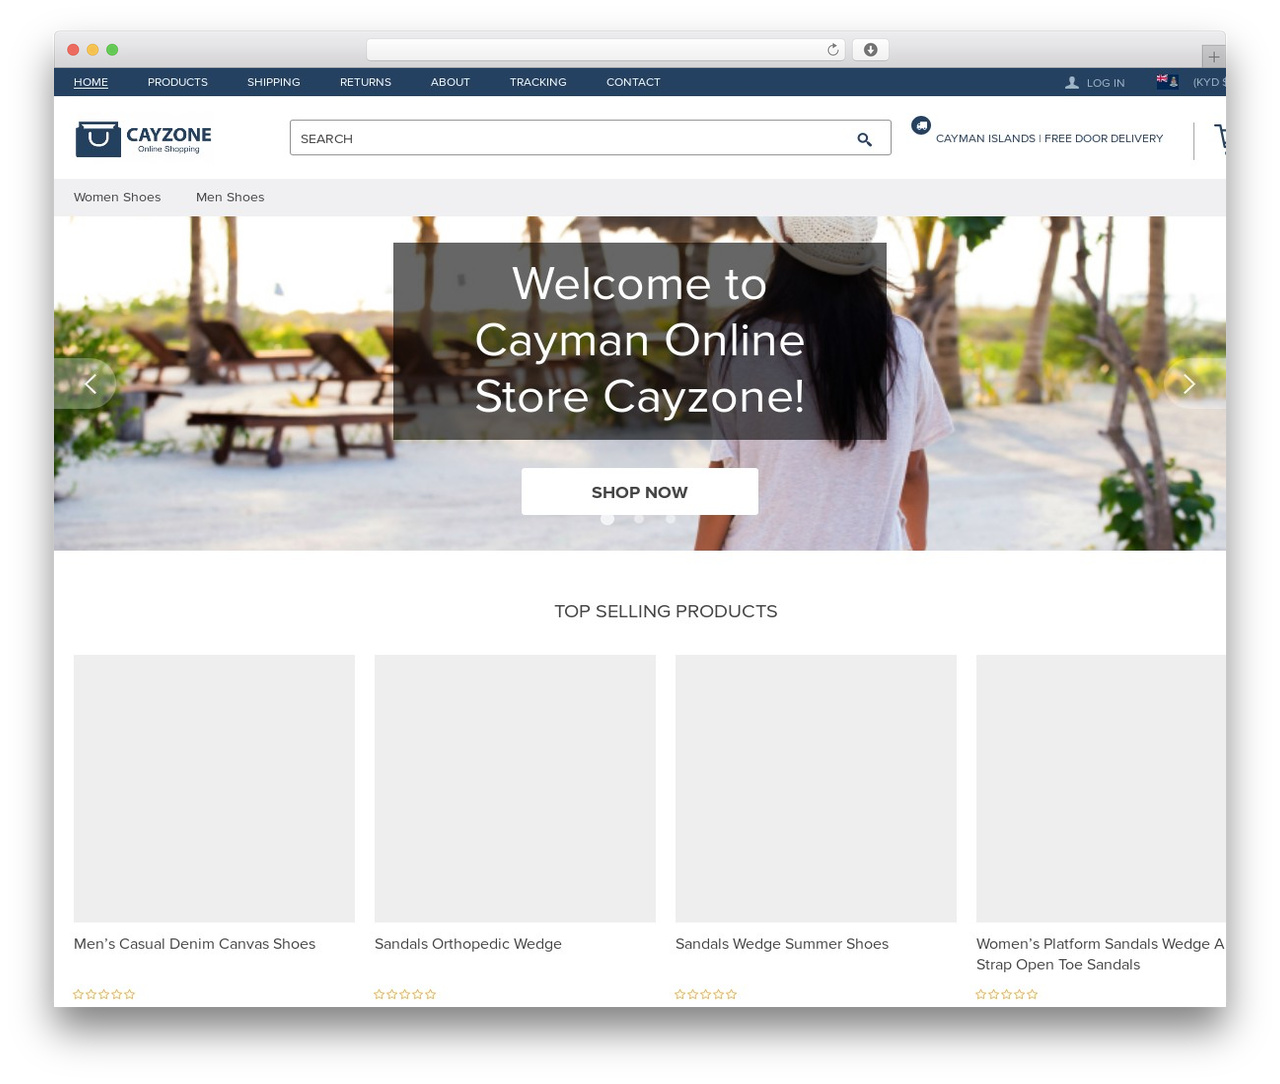Viewport: 1280px width, 1084px height.
Task: Select the second carousel slide dot
Action: pos(639,518)
